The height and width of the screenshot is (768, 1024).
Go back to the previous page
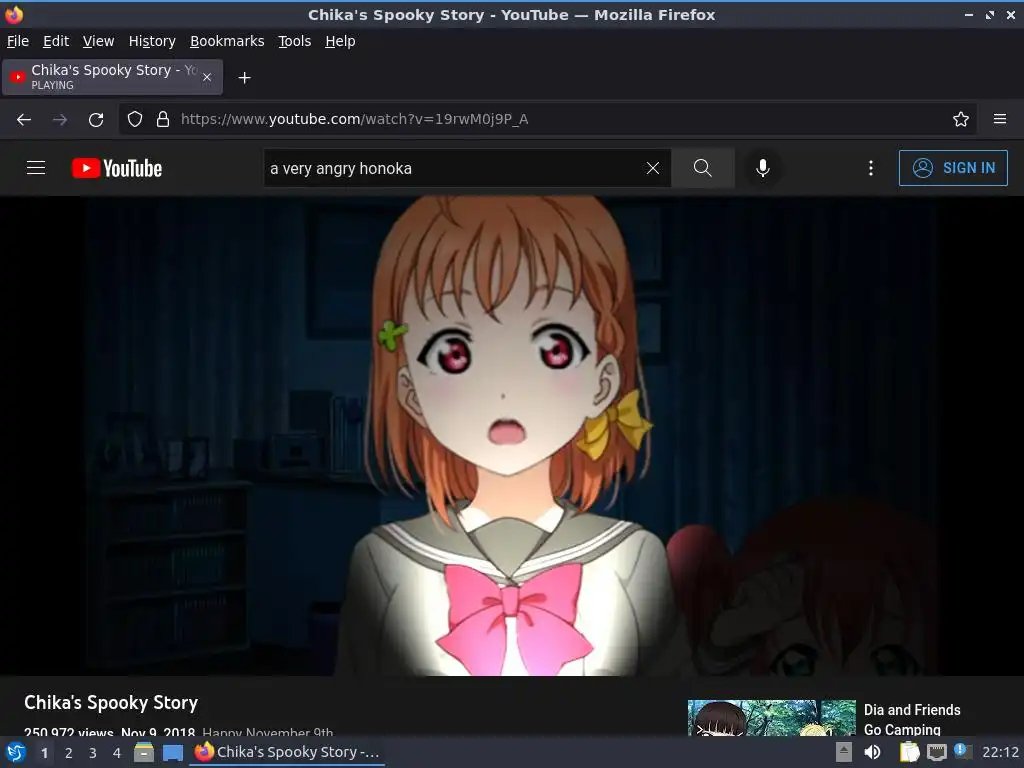[24, 120]
